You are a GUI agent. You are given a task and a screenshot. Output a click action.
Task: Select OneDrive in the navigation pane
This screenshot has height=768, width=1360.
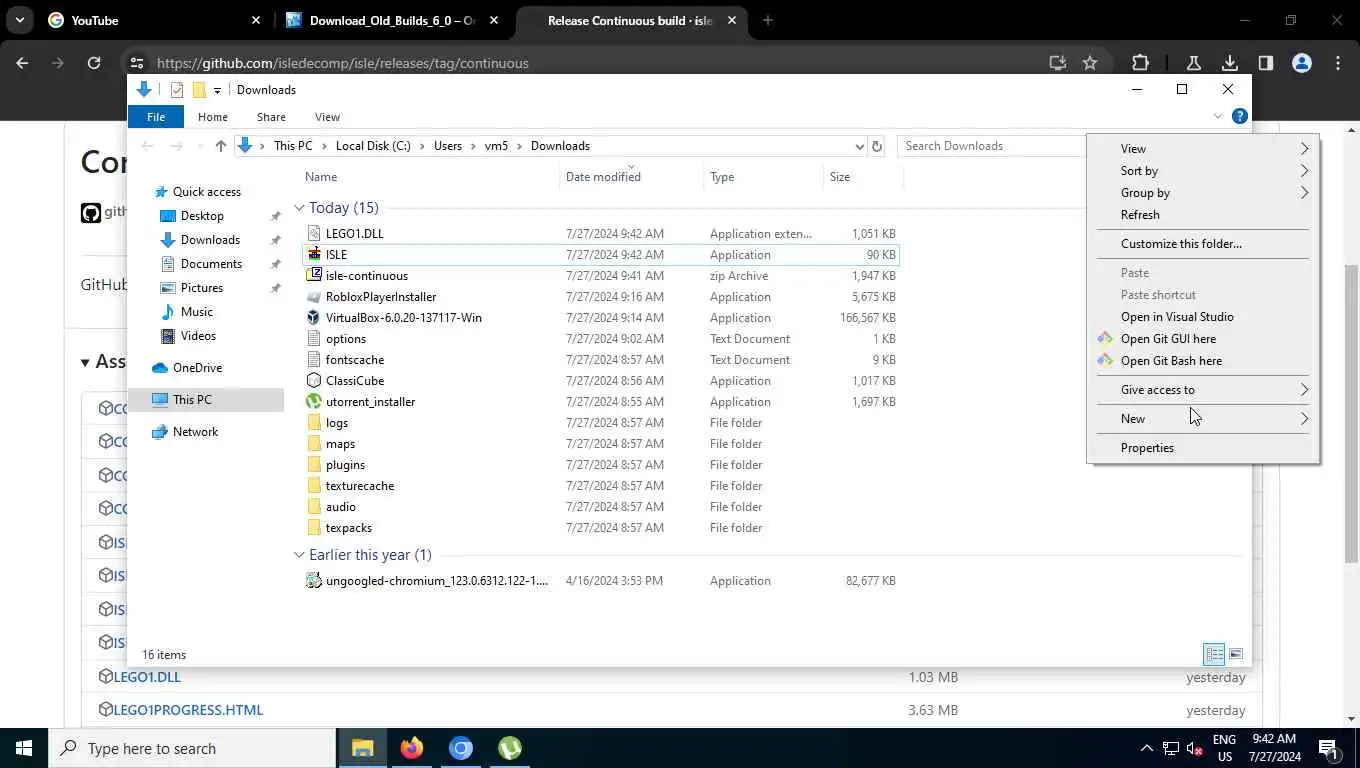pyautogui.click(x=197, y=368)
